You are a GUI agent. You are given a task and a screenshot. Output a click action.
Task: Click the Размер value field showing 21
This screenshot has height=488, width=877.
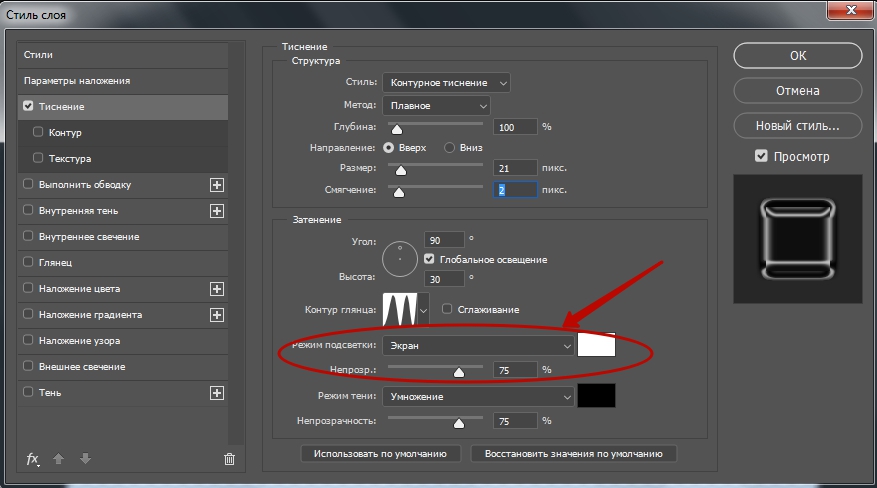[515, 168]
